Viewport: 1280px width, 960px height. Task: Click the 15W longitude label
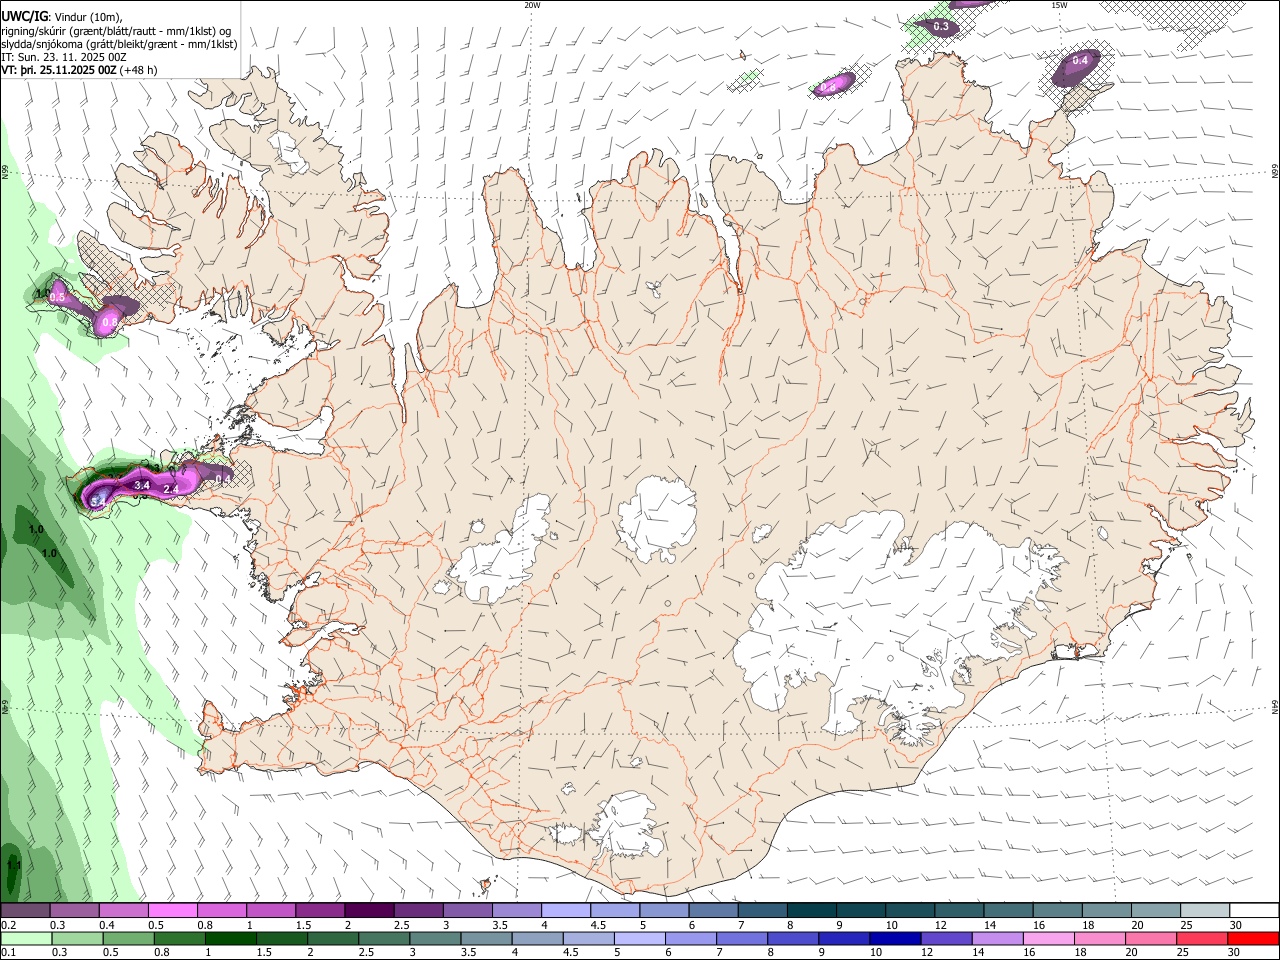(1059, 5)
